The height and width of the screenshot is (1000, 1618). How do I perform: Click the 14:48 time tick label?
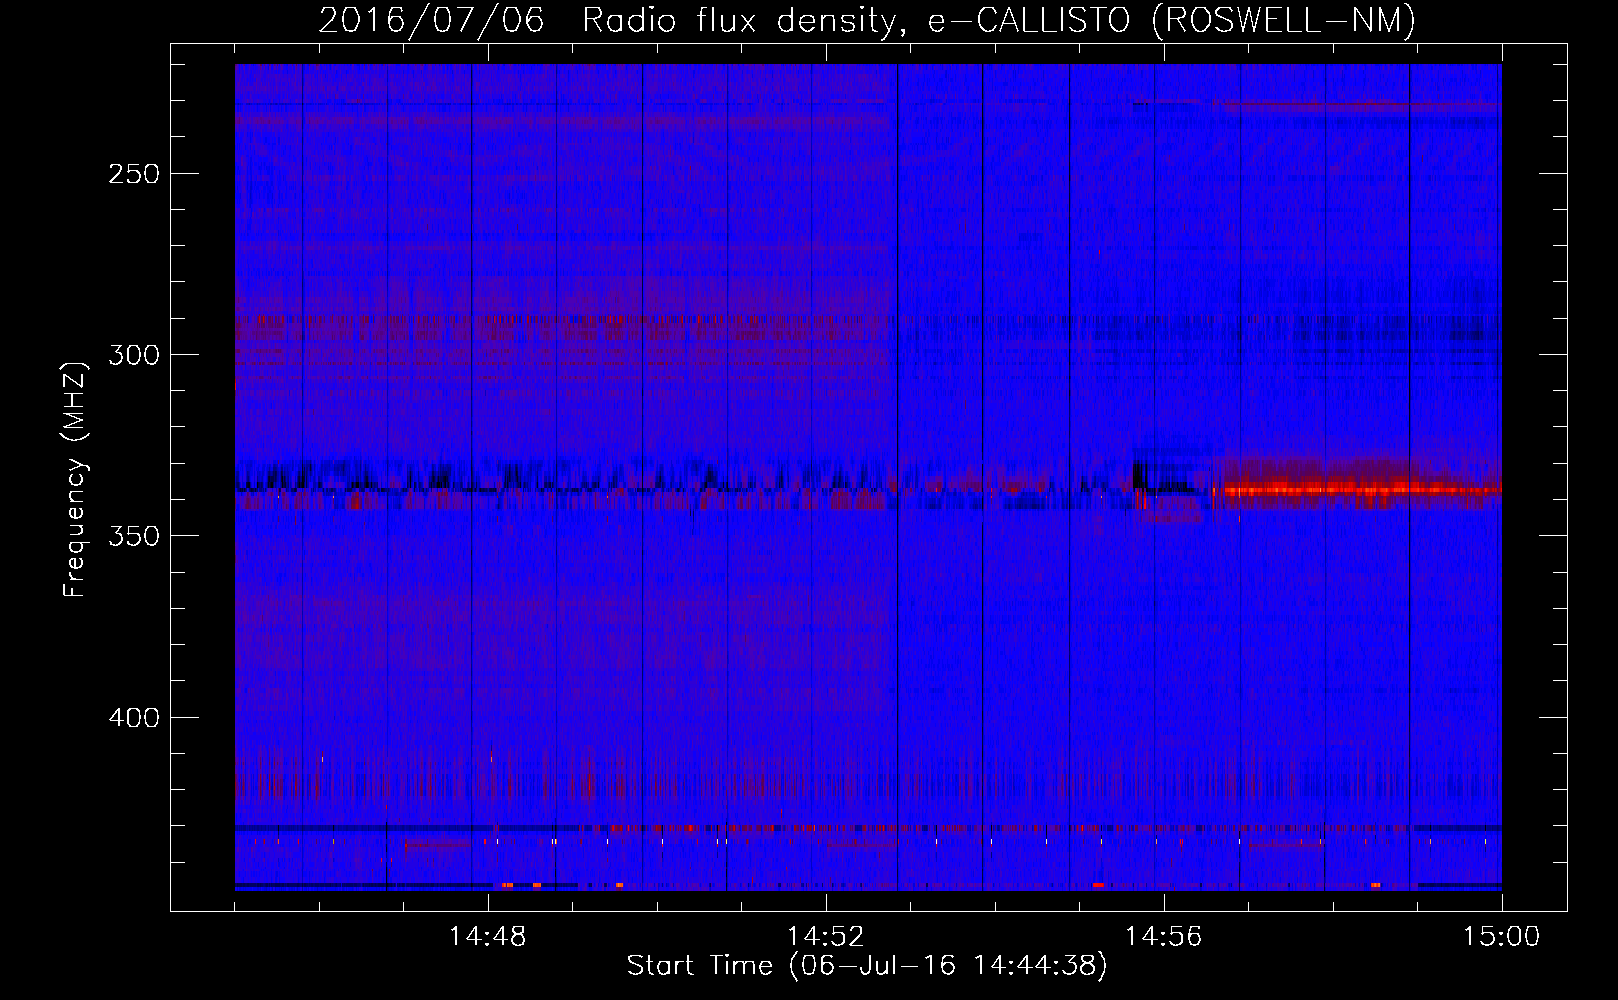[x=488, y=937]
